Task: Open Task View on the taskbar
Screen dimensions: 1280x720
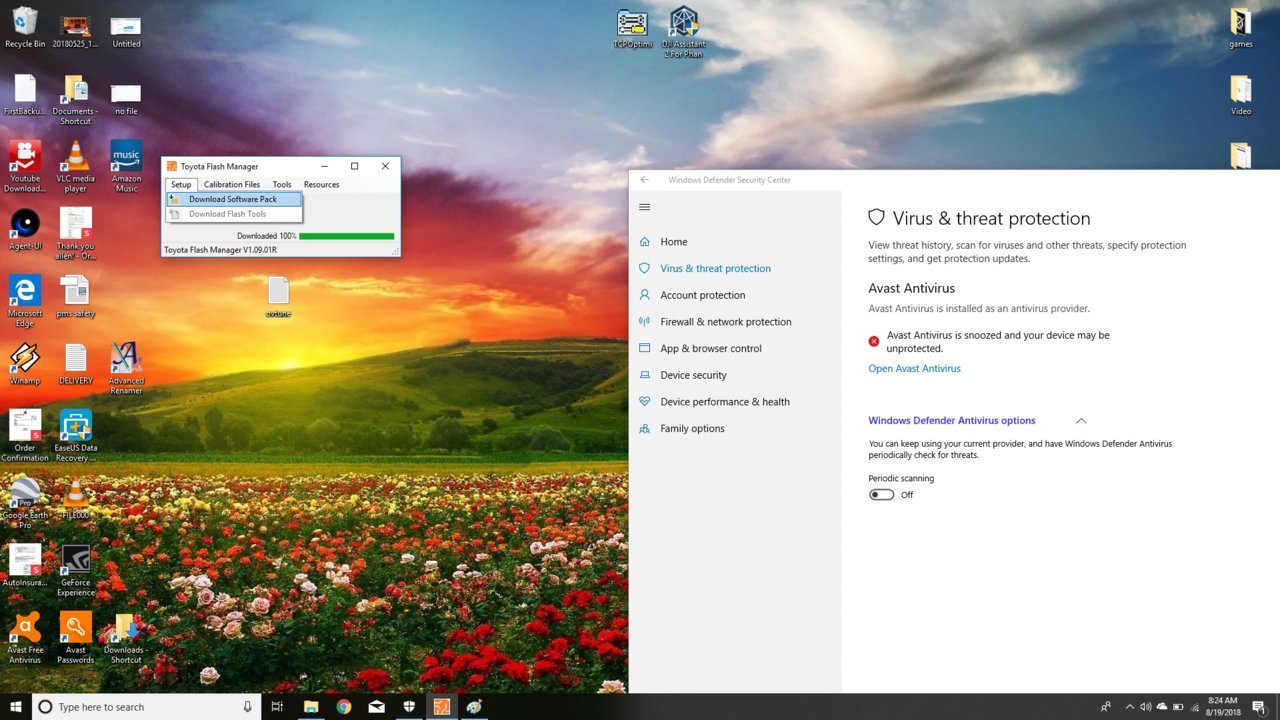Action: tap(278, 707)
